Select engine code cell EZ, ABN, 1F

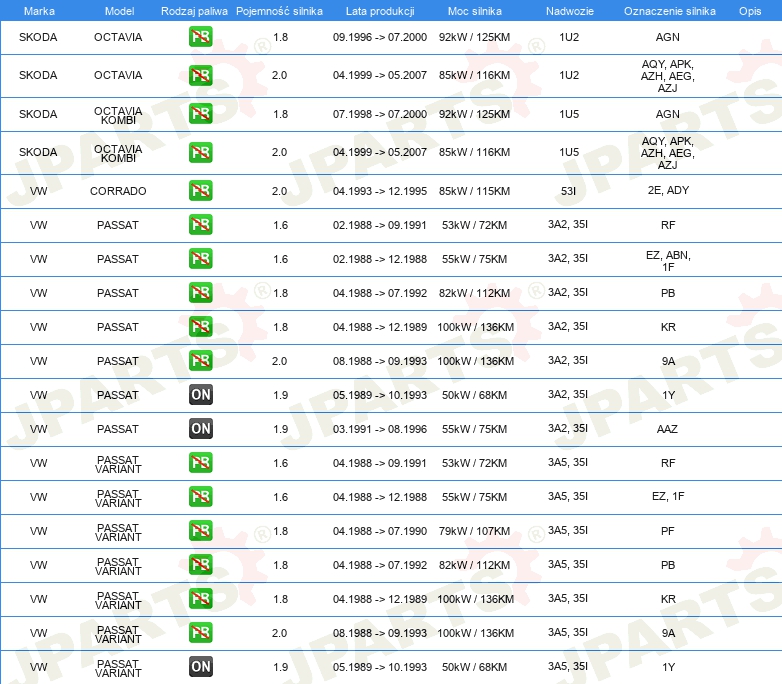tap(668, 261)
